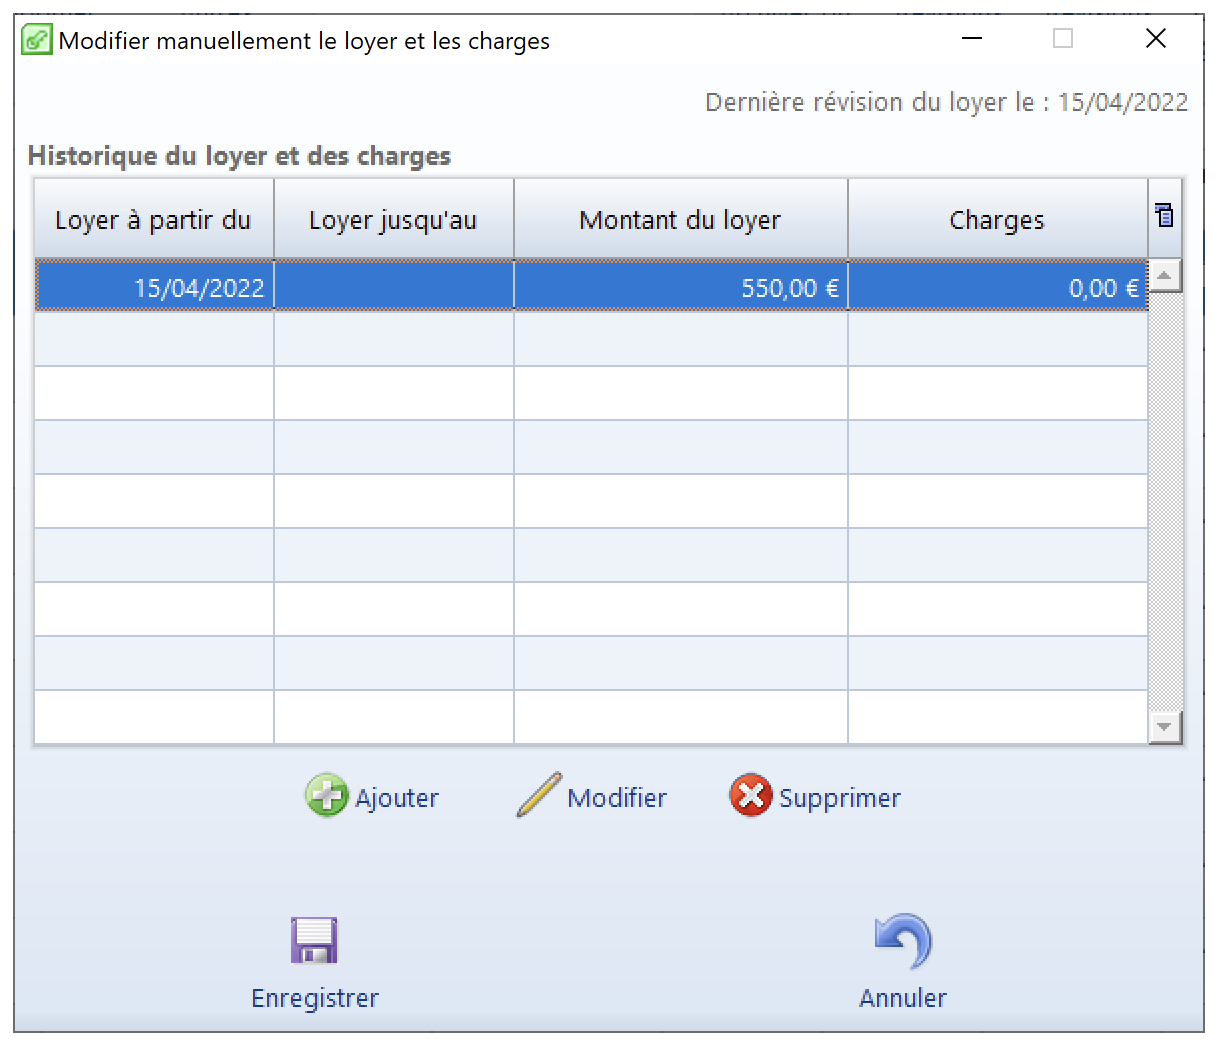Select the 0,00 € charges cell
The image size is (1214, 1046).
(x=998, y=287)
